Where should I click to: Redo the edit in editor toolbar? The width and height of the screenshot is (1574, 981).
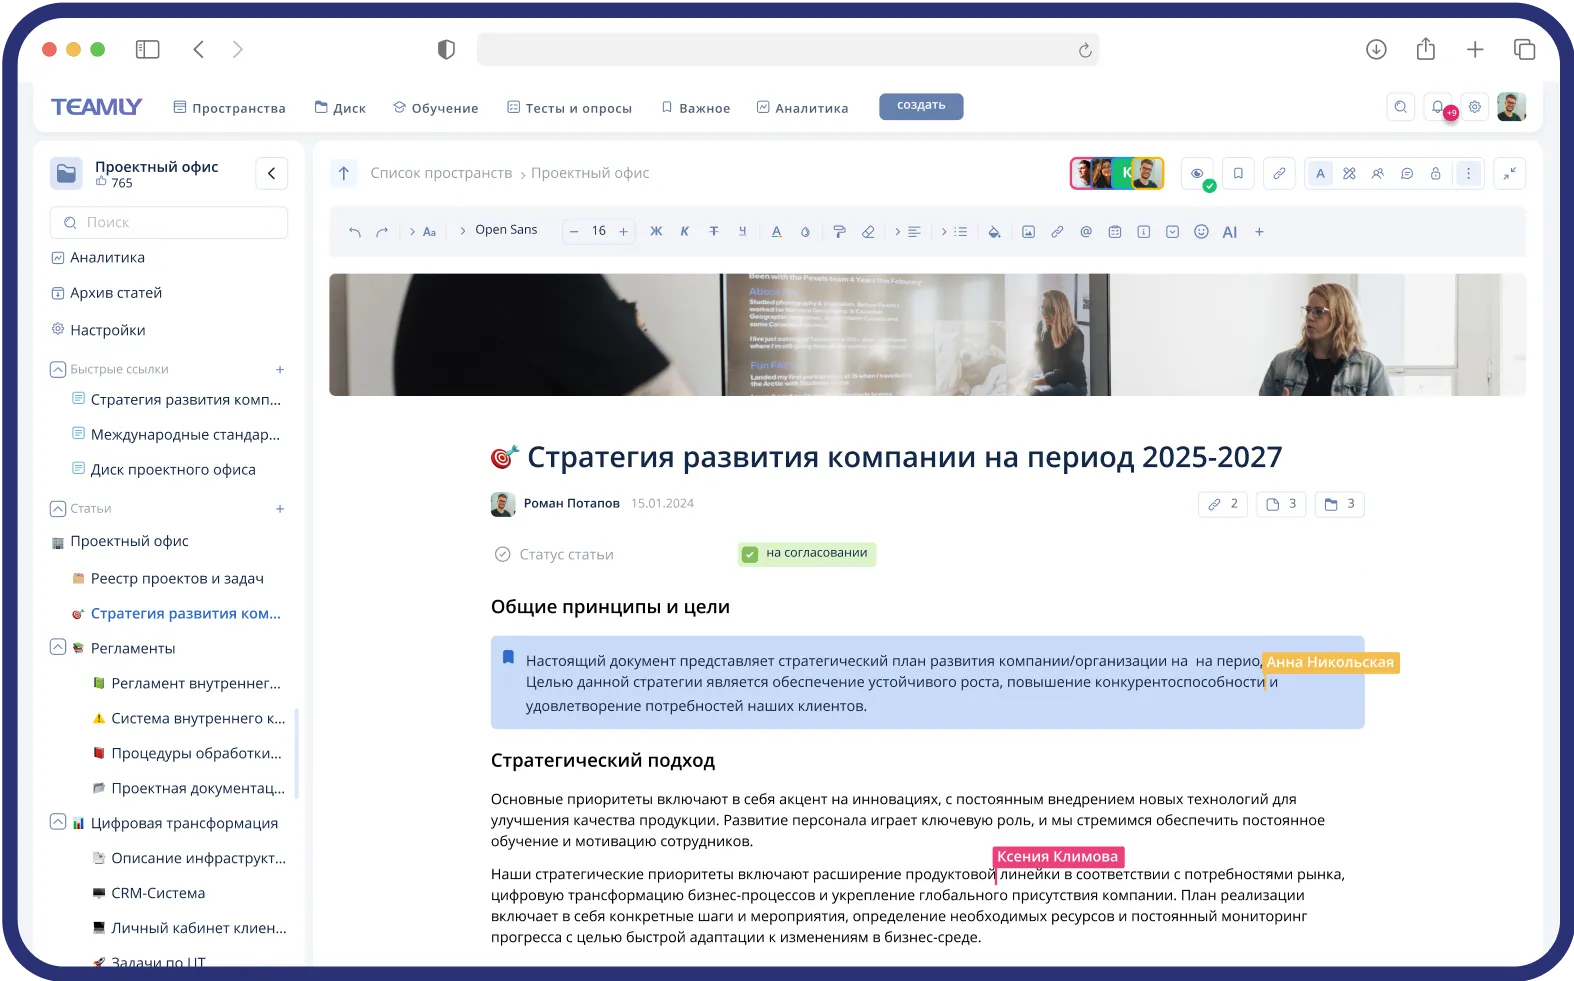point(382,232)
